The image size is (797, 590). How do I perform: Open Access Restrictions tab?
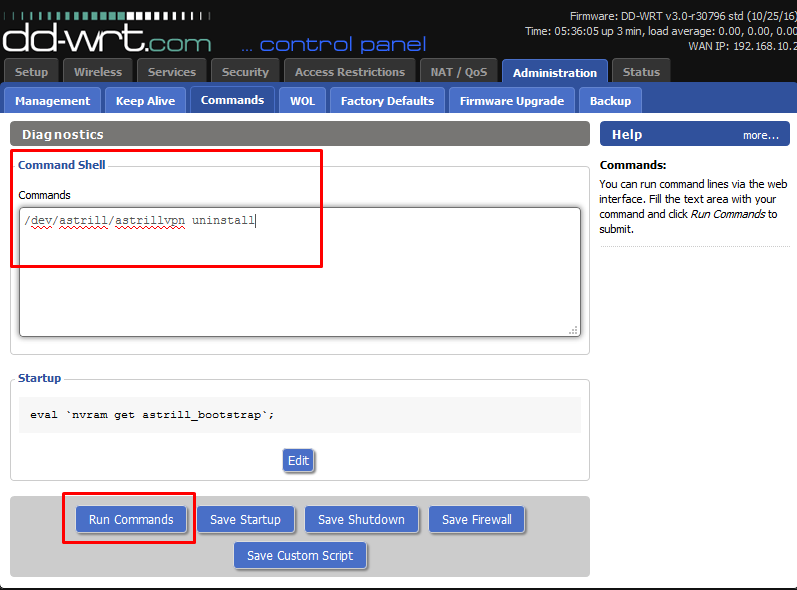click(350, 72)
